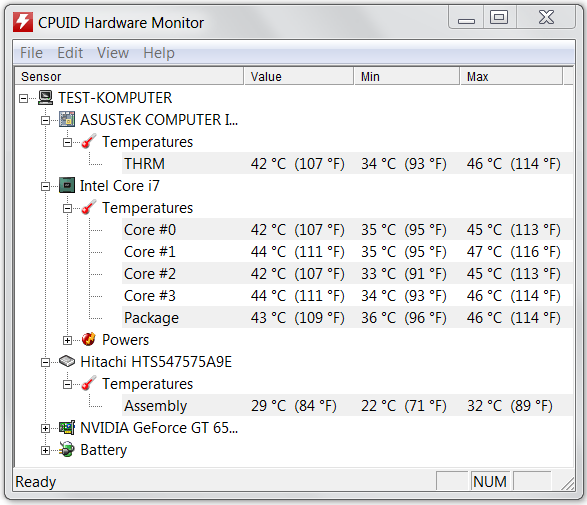The height and width of the screenshot is (505, 587).
Task: Open the View menu
Action: tap(113, 53)
